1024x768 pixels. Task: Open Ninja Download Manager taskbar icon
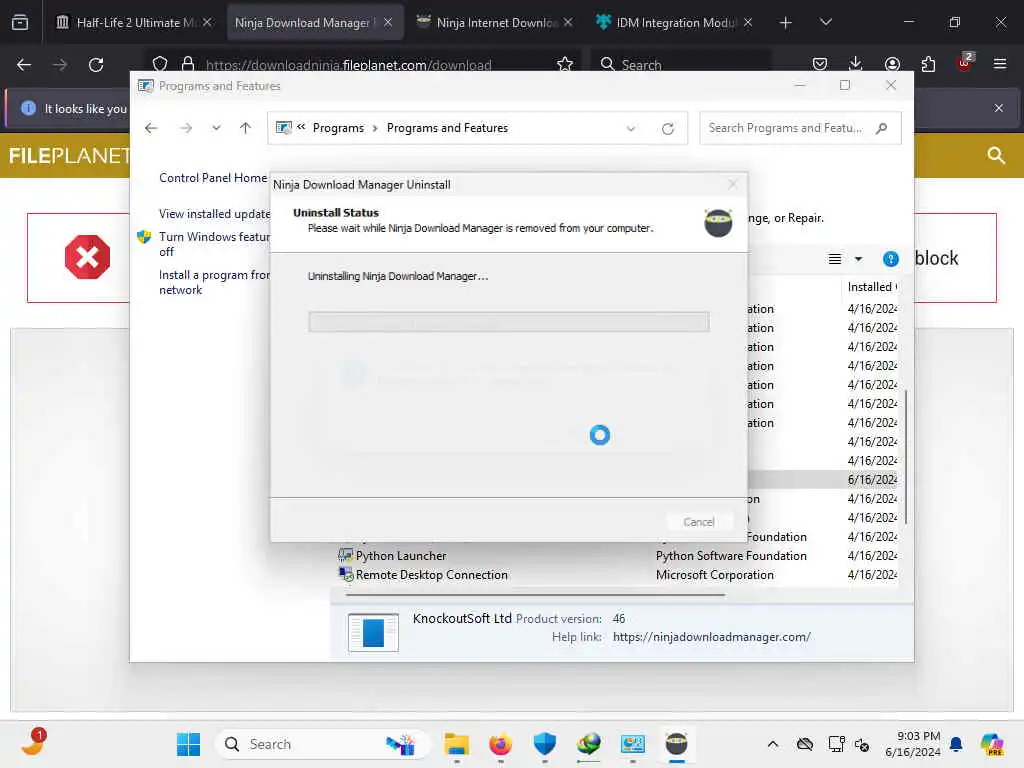[677, 744]
